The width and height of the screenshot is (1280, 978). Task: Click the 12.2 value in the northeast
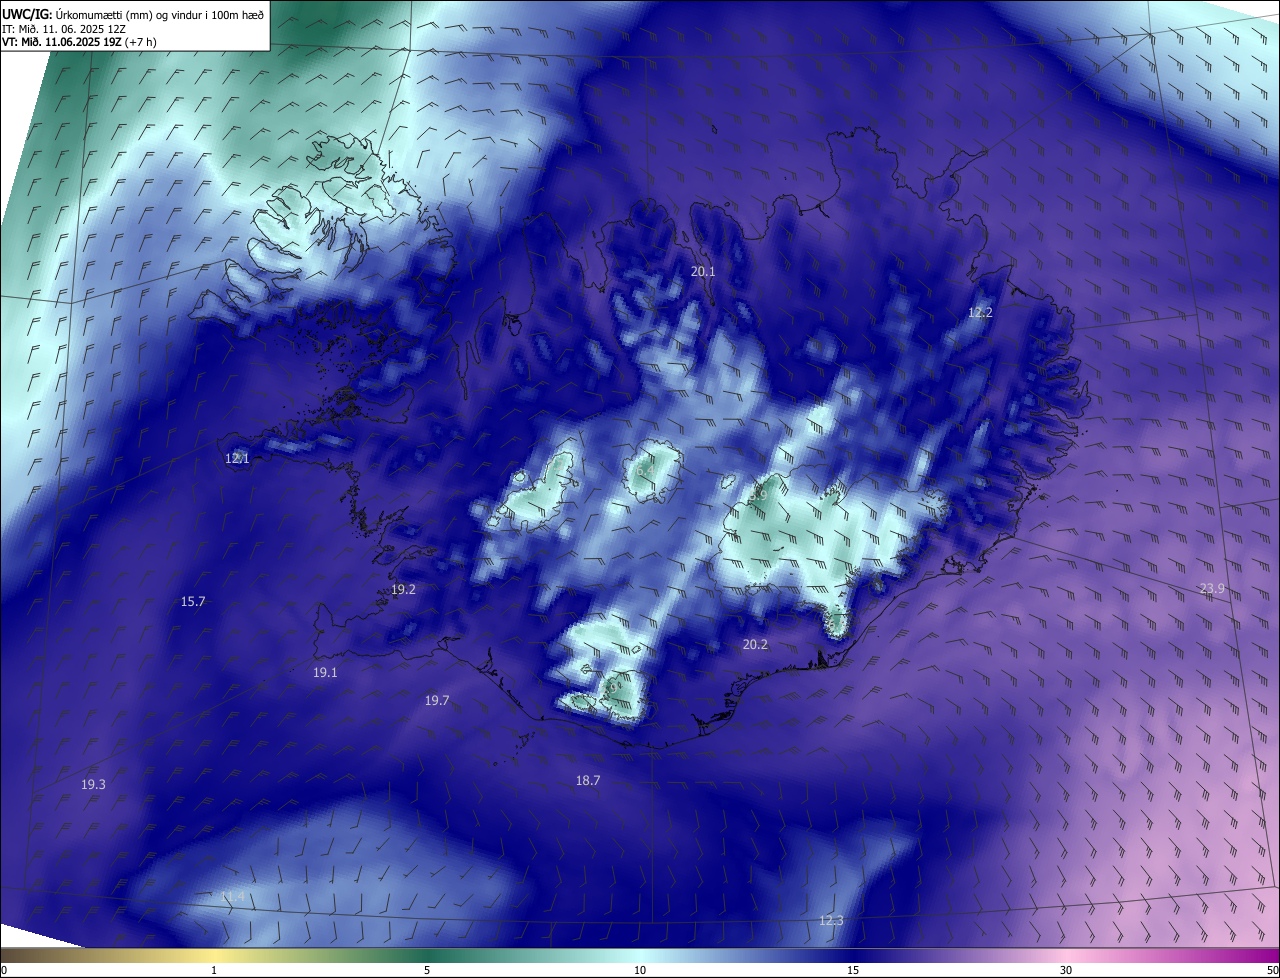[x=980, y=313]
